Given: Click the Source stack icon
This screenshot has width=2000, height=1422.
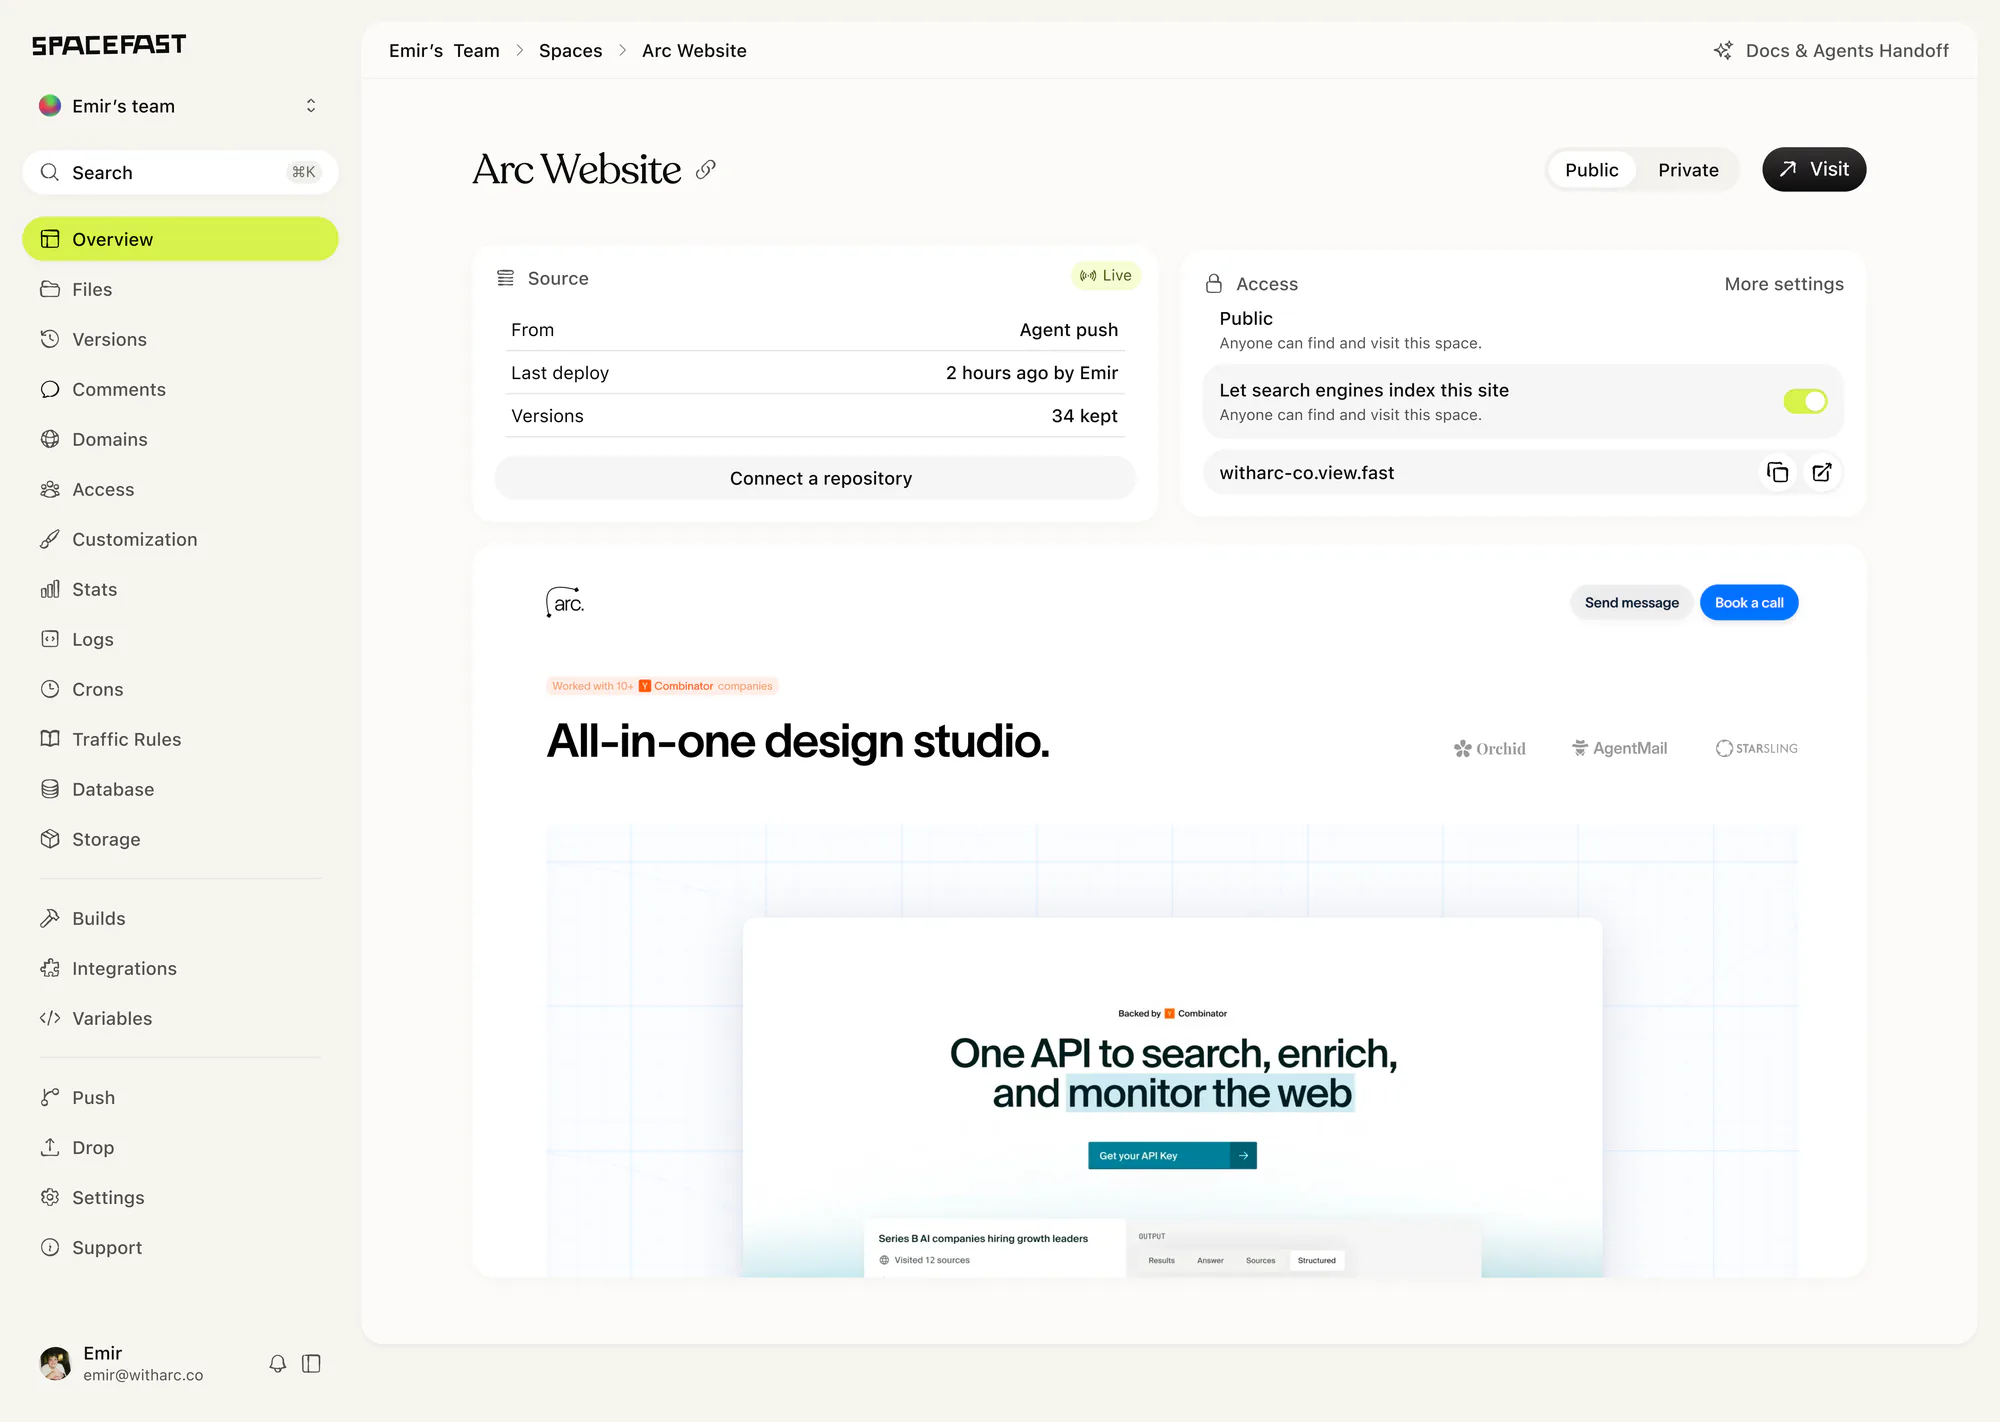Looking at the screenshot, I should click(506, 278).
